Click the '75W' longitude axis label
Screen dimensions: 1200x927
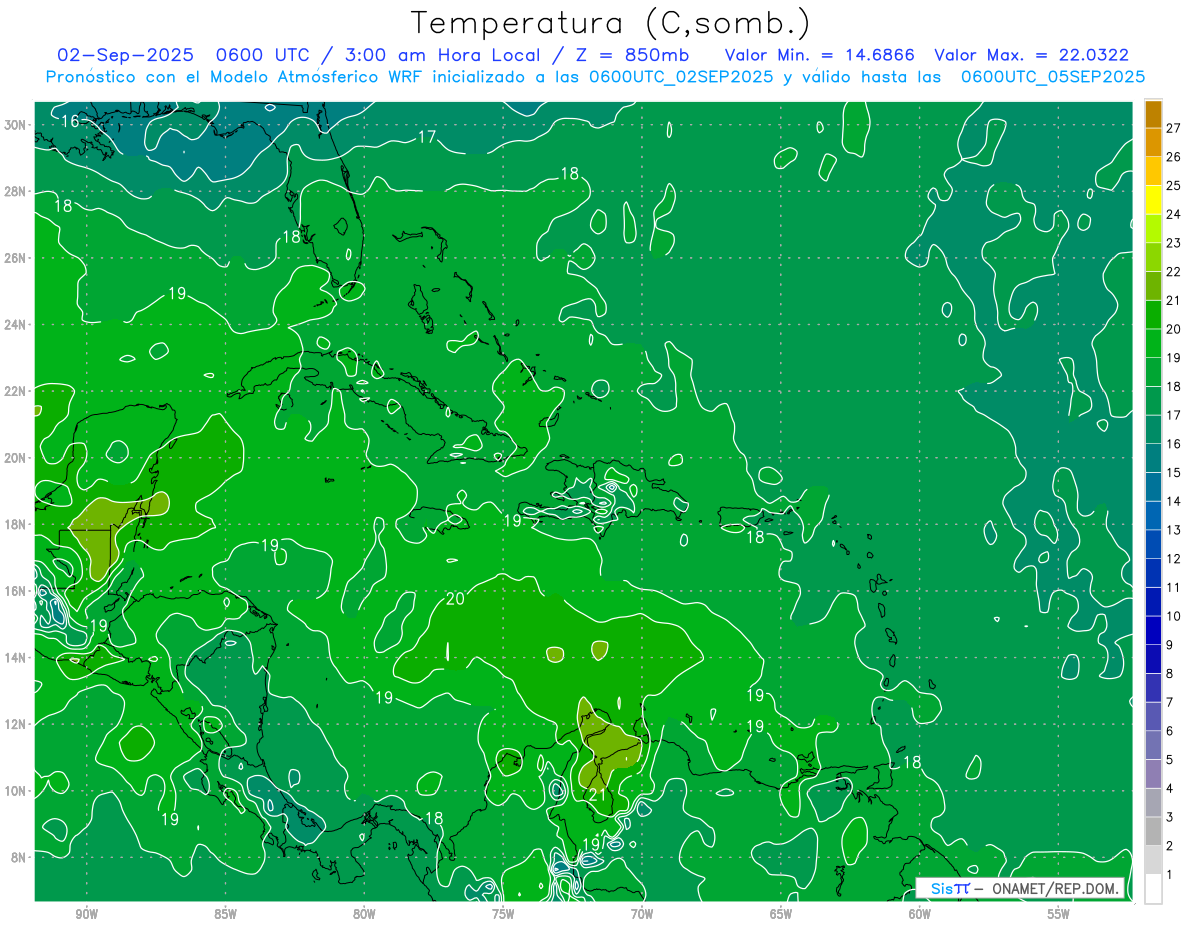coord(503,914)
